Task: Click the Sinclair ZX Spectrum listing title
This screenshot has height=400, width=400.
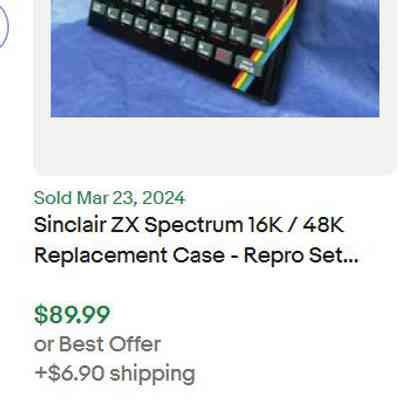Action: 196,241
